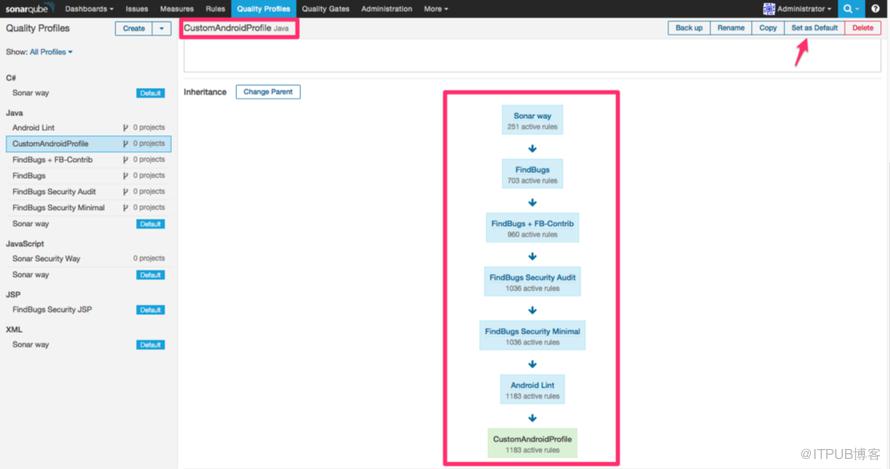Click the SonarQube logo
Screen dimensions: 890x469
pyautogui.click(x=30, y=9)
